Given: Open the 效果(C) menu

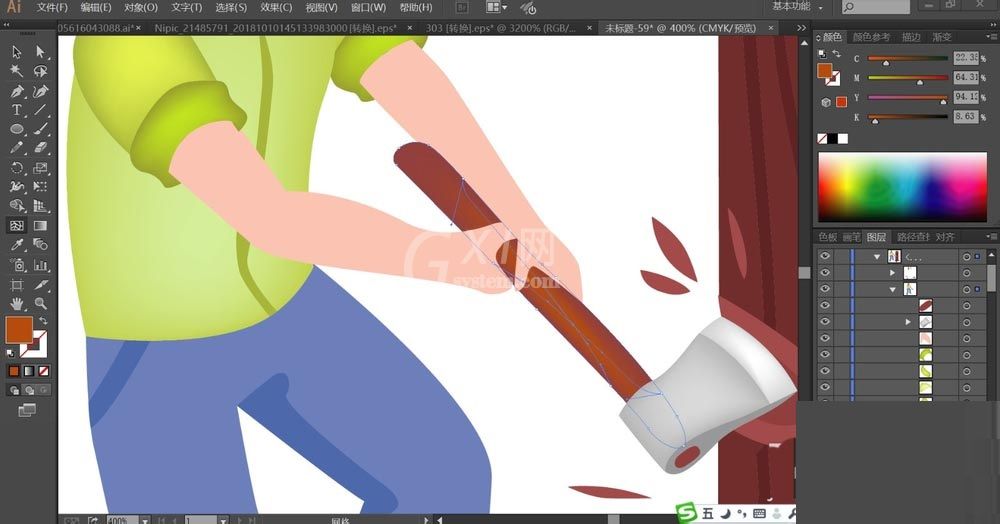Looking at the screenshot, I should pyautogui.click(x=276, y=8).
